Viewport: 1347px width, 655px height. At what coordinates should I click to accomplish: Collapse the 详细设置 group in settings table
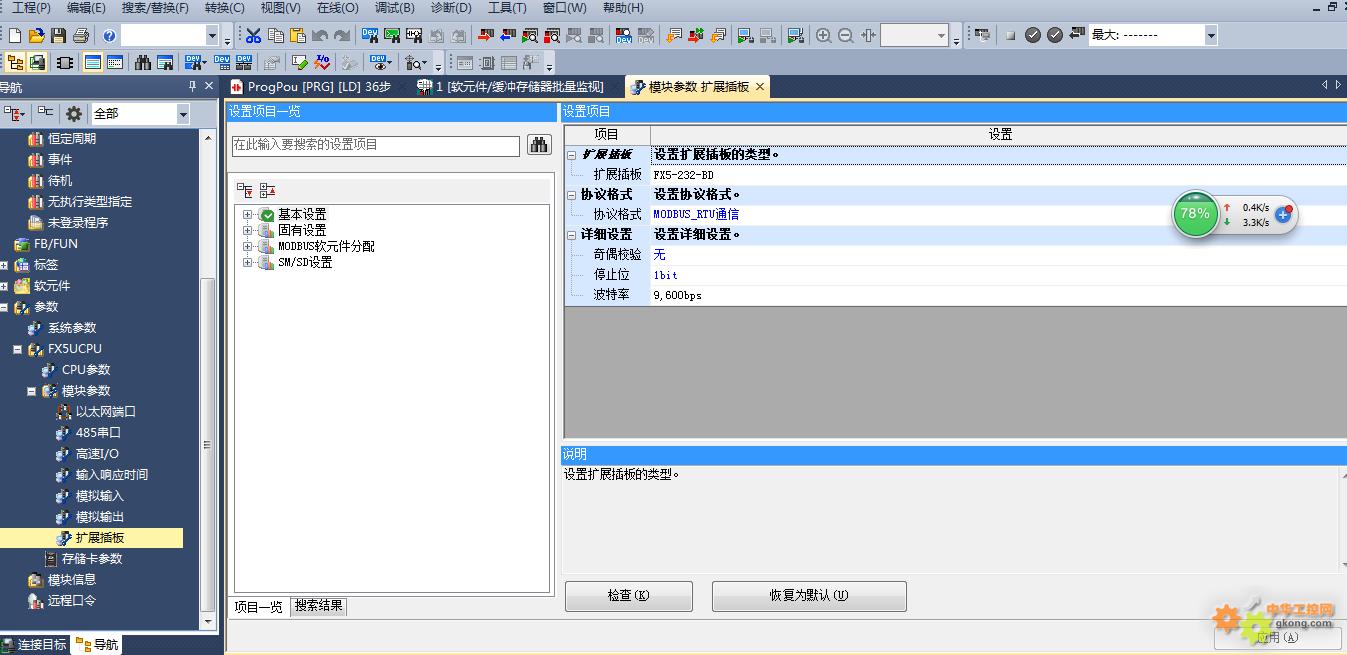[572, 235]
